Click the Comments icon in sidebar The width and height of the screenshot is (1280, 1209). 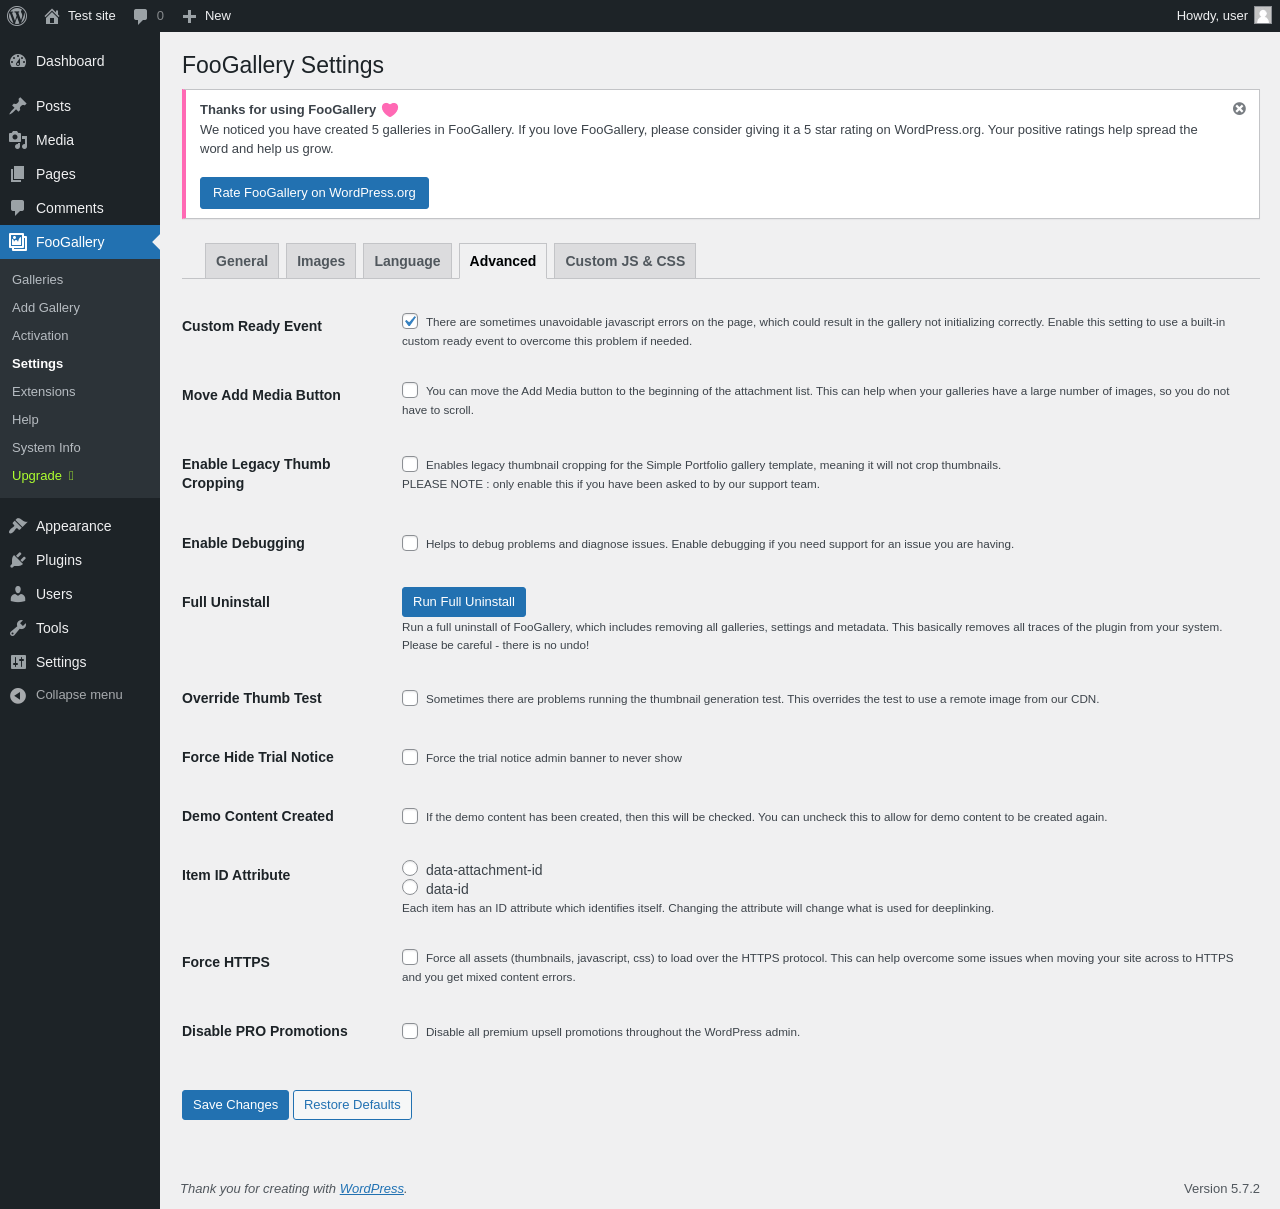tap(18, 208)
